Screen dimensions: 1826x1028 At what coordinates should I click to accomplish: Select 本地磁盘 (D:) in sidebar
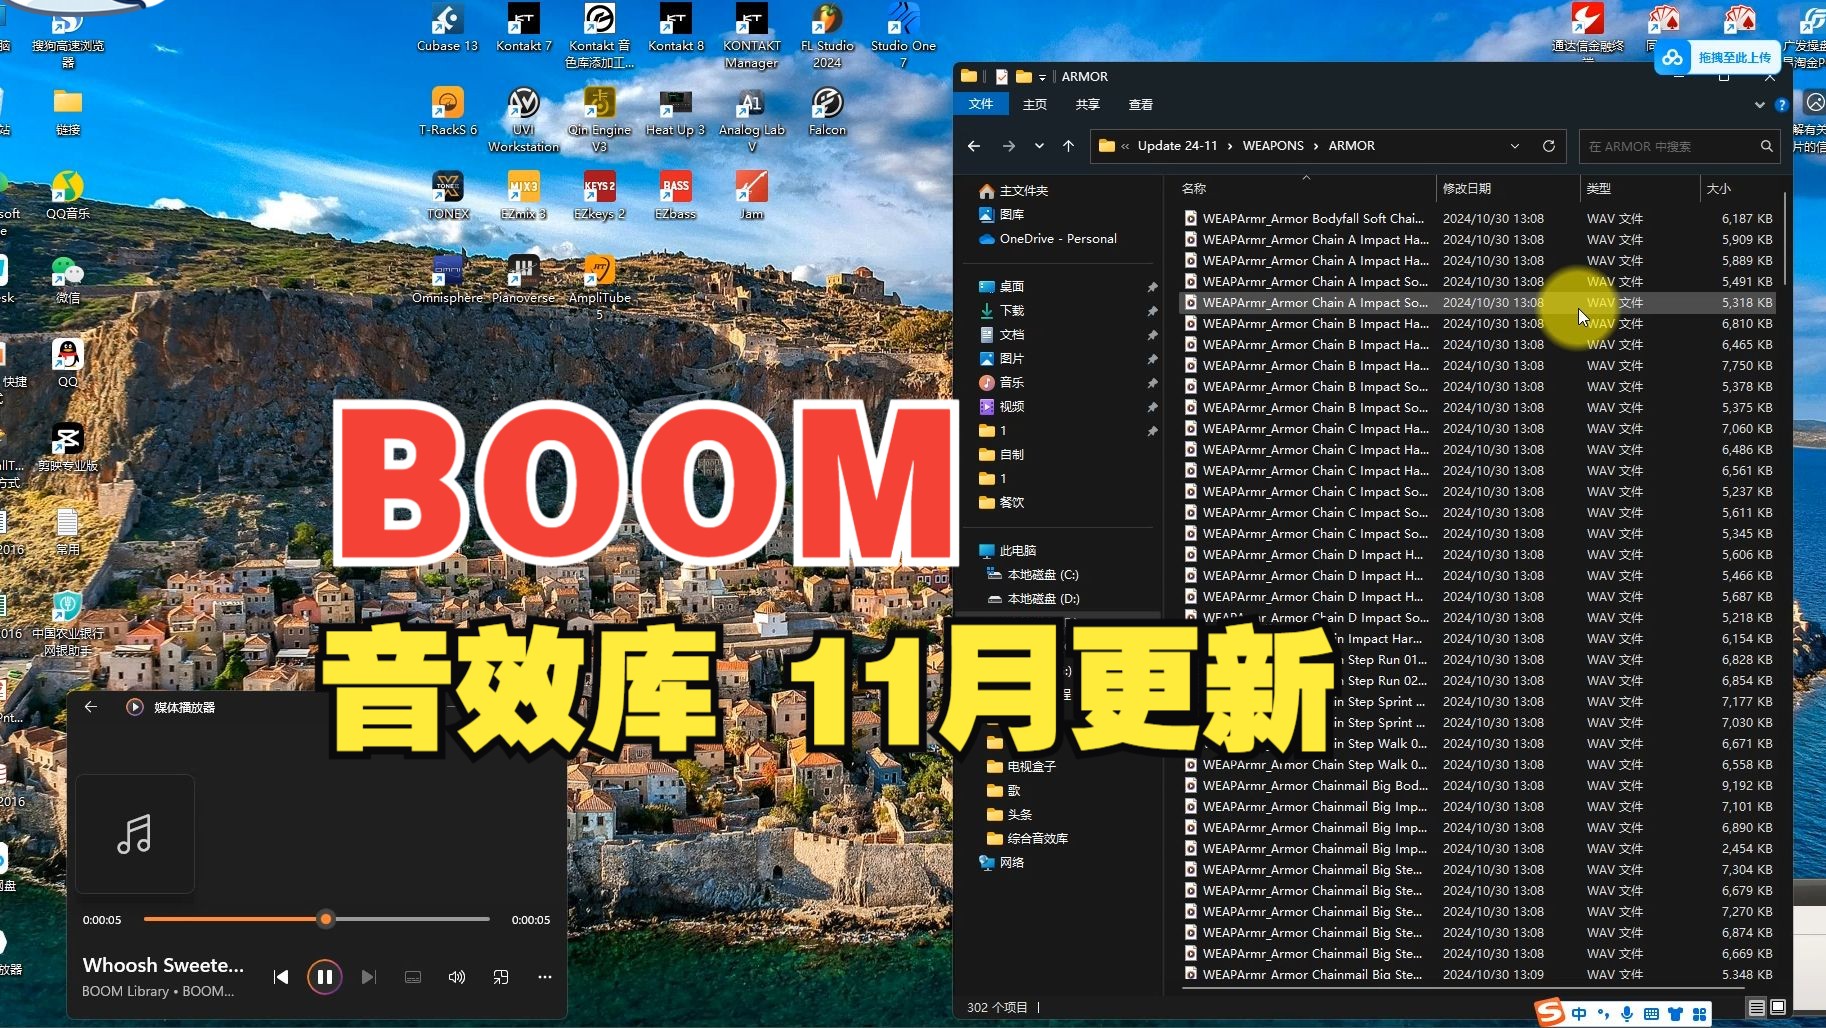pos(1043,599)
